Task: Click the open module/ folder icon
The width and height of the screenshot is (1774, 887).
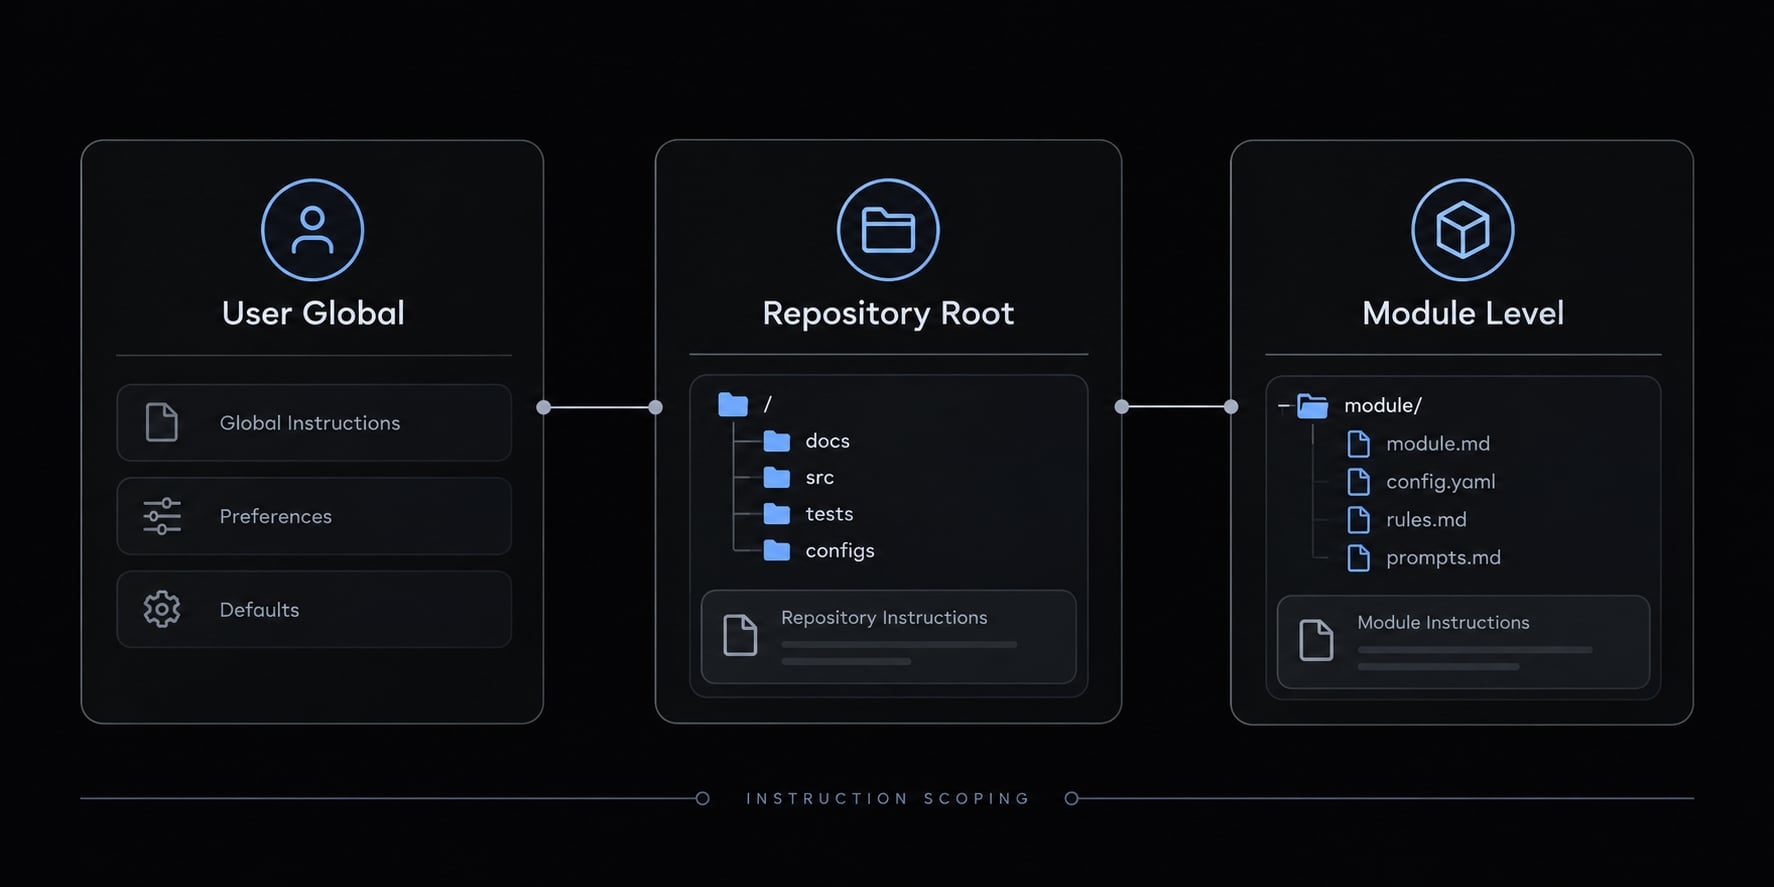Action: 1312,406
